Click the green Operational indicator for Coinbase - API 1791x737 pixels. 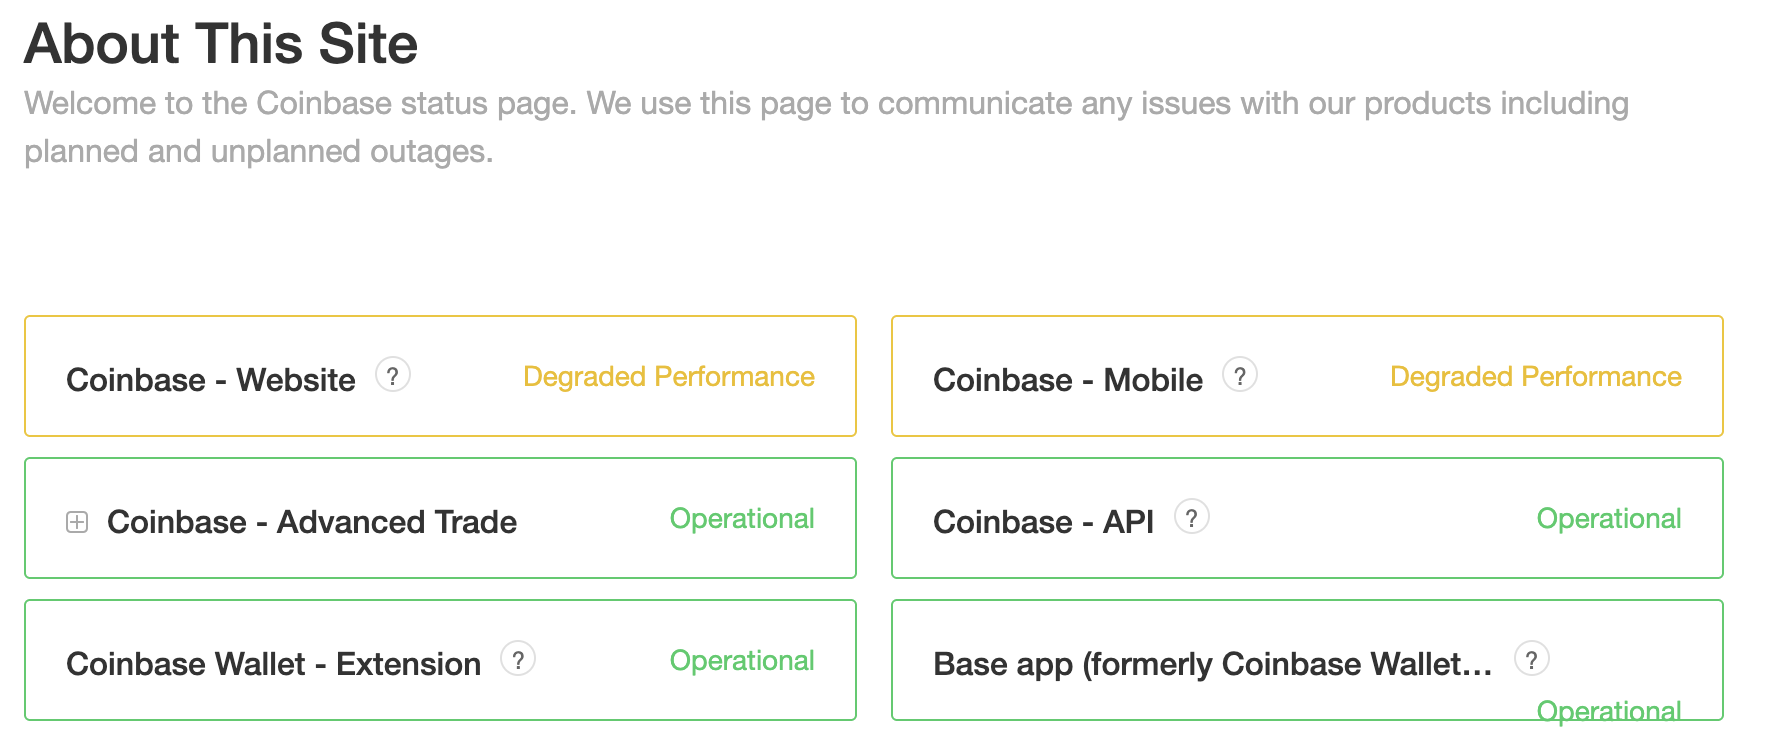coord(1609,518)
